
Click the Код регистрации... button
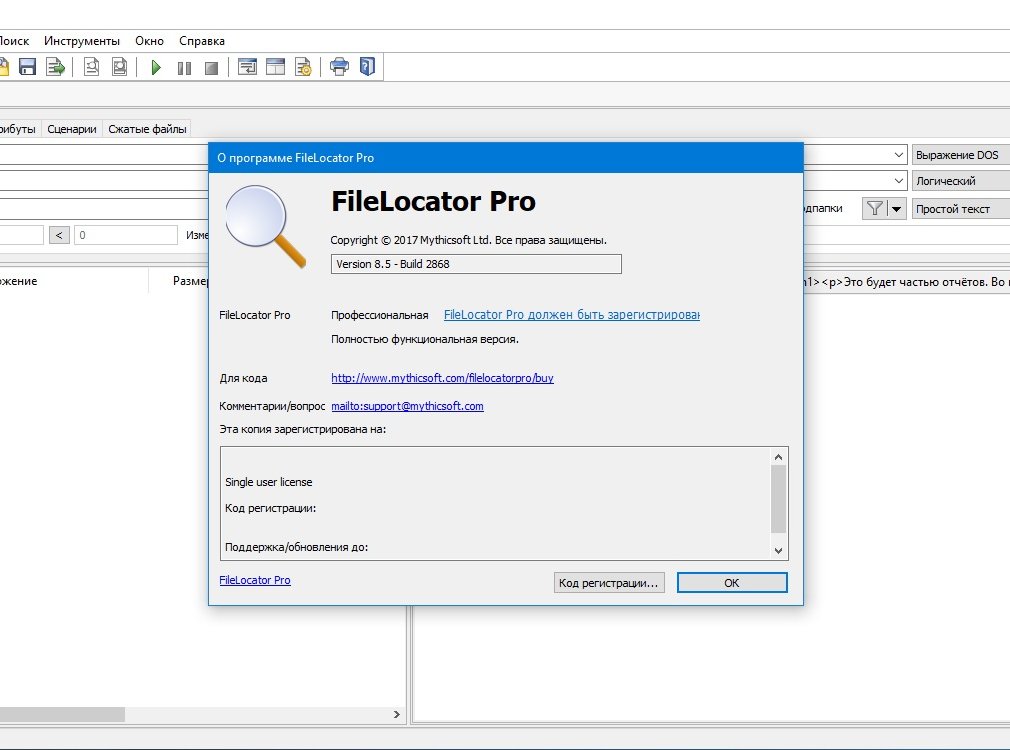[x=609, y=582]
